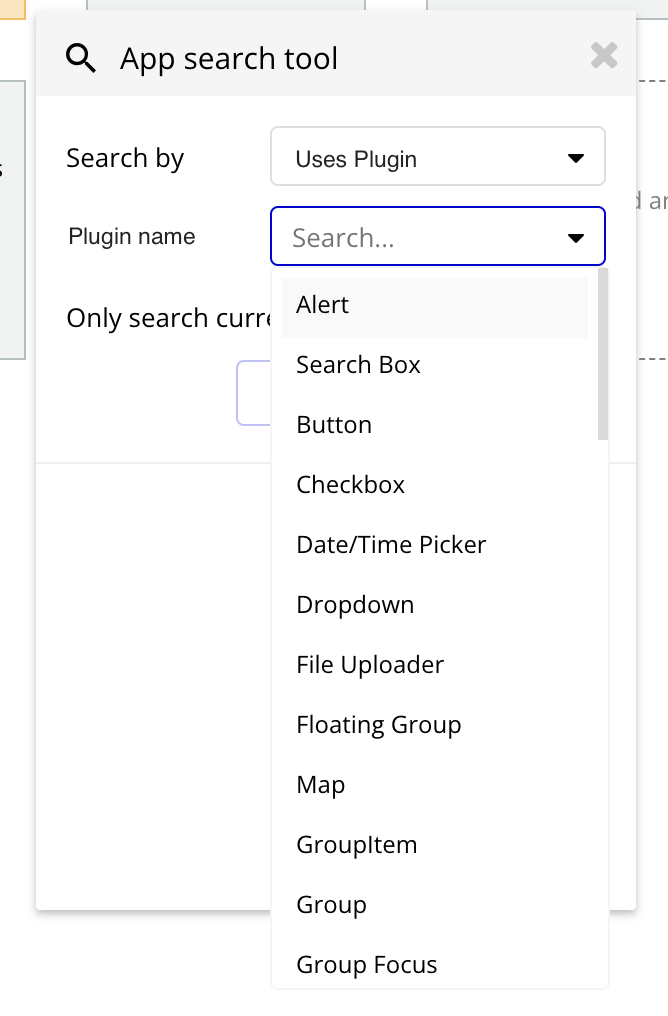Pick Checkbox from the plugin list
The image size is (668, 1016).
click(x=350, y=485)
